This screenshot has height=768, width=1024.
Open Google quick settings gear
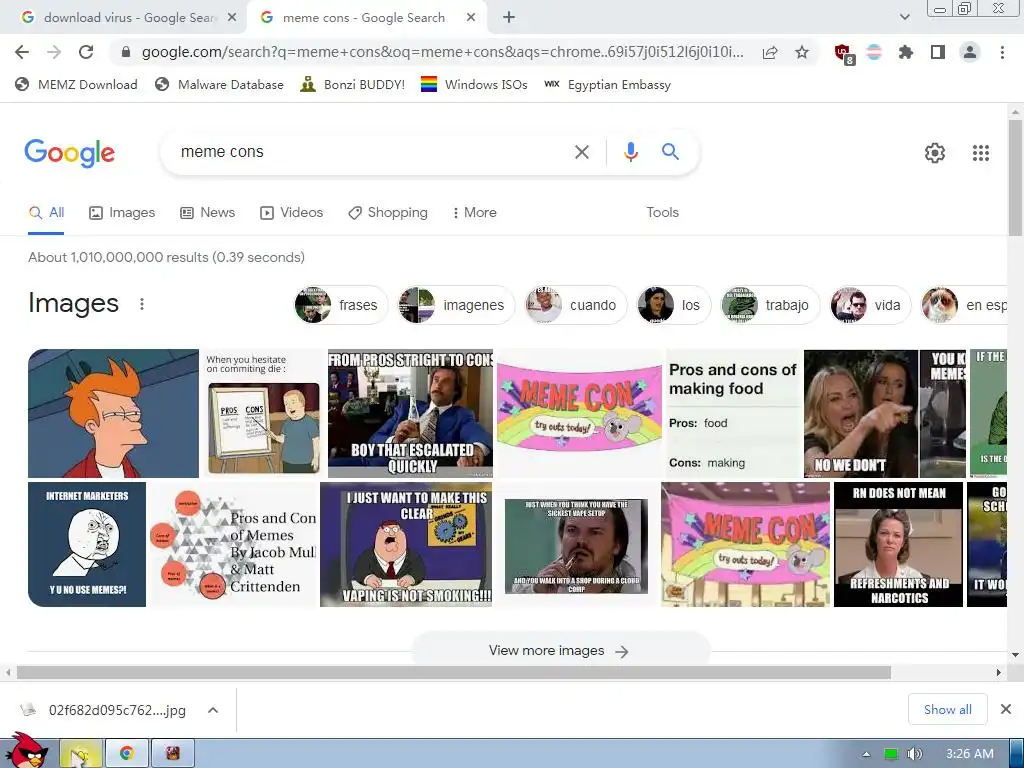[935, 153]
